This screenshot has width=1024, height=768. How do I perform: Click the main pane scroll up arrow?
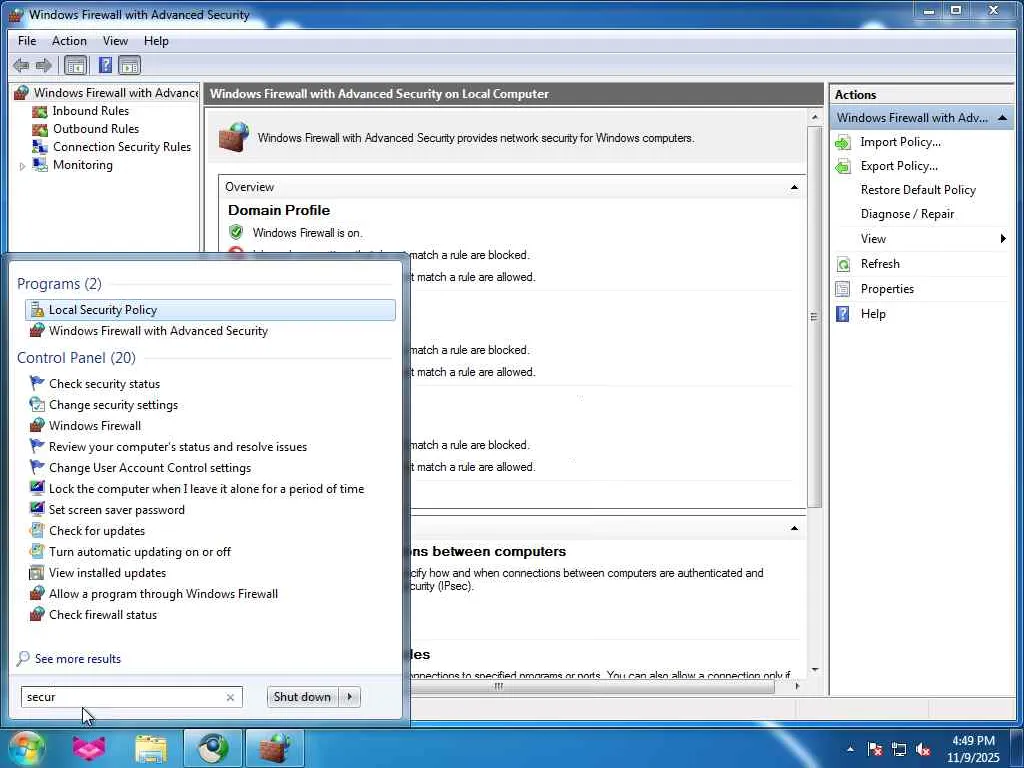point(814,118)
